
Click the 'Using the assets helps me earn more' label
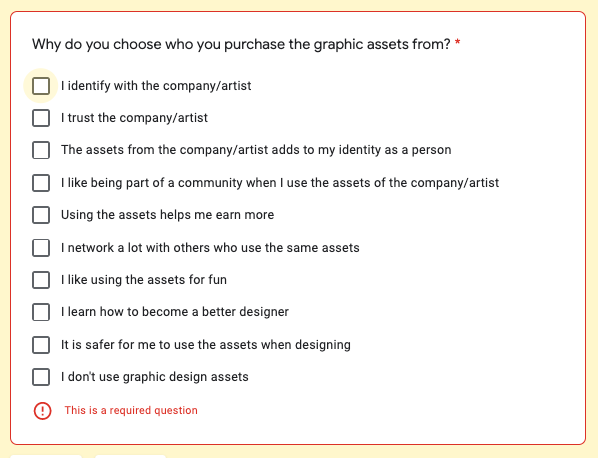167,215
